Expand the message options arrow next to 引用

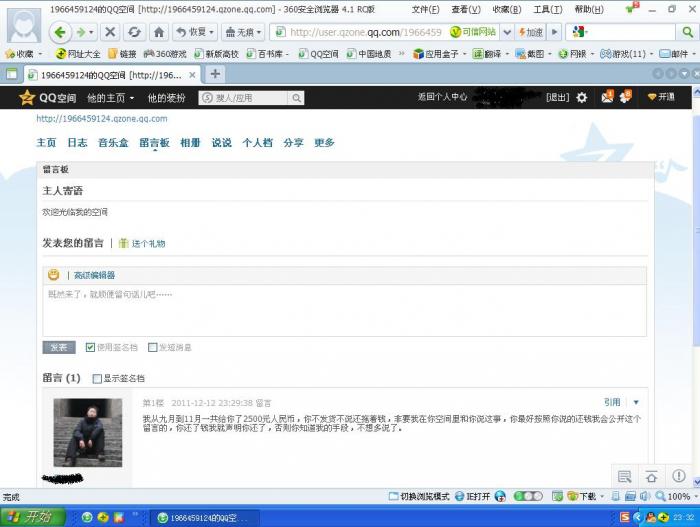[636, 402]
